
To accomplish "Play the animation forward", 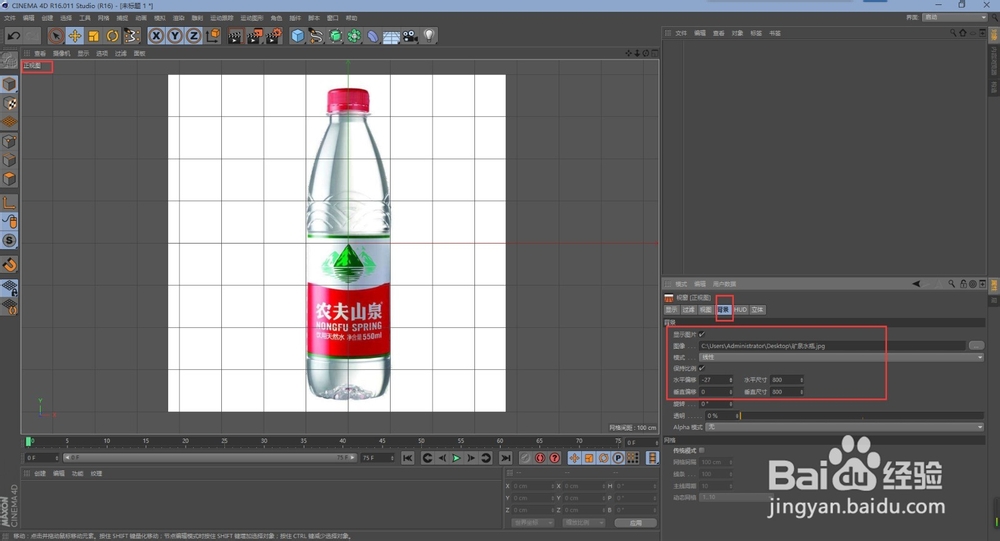I will 456,458.
